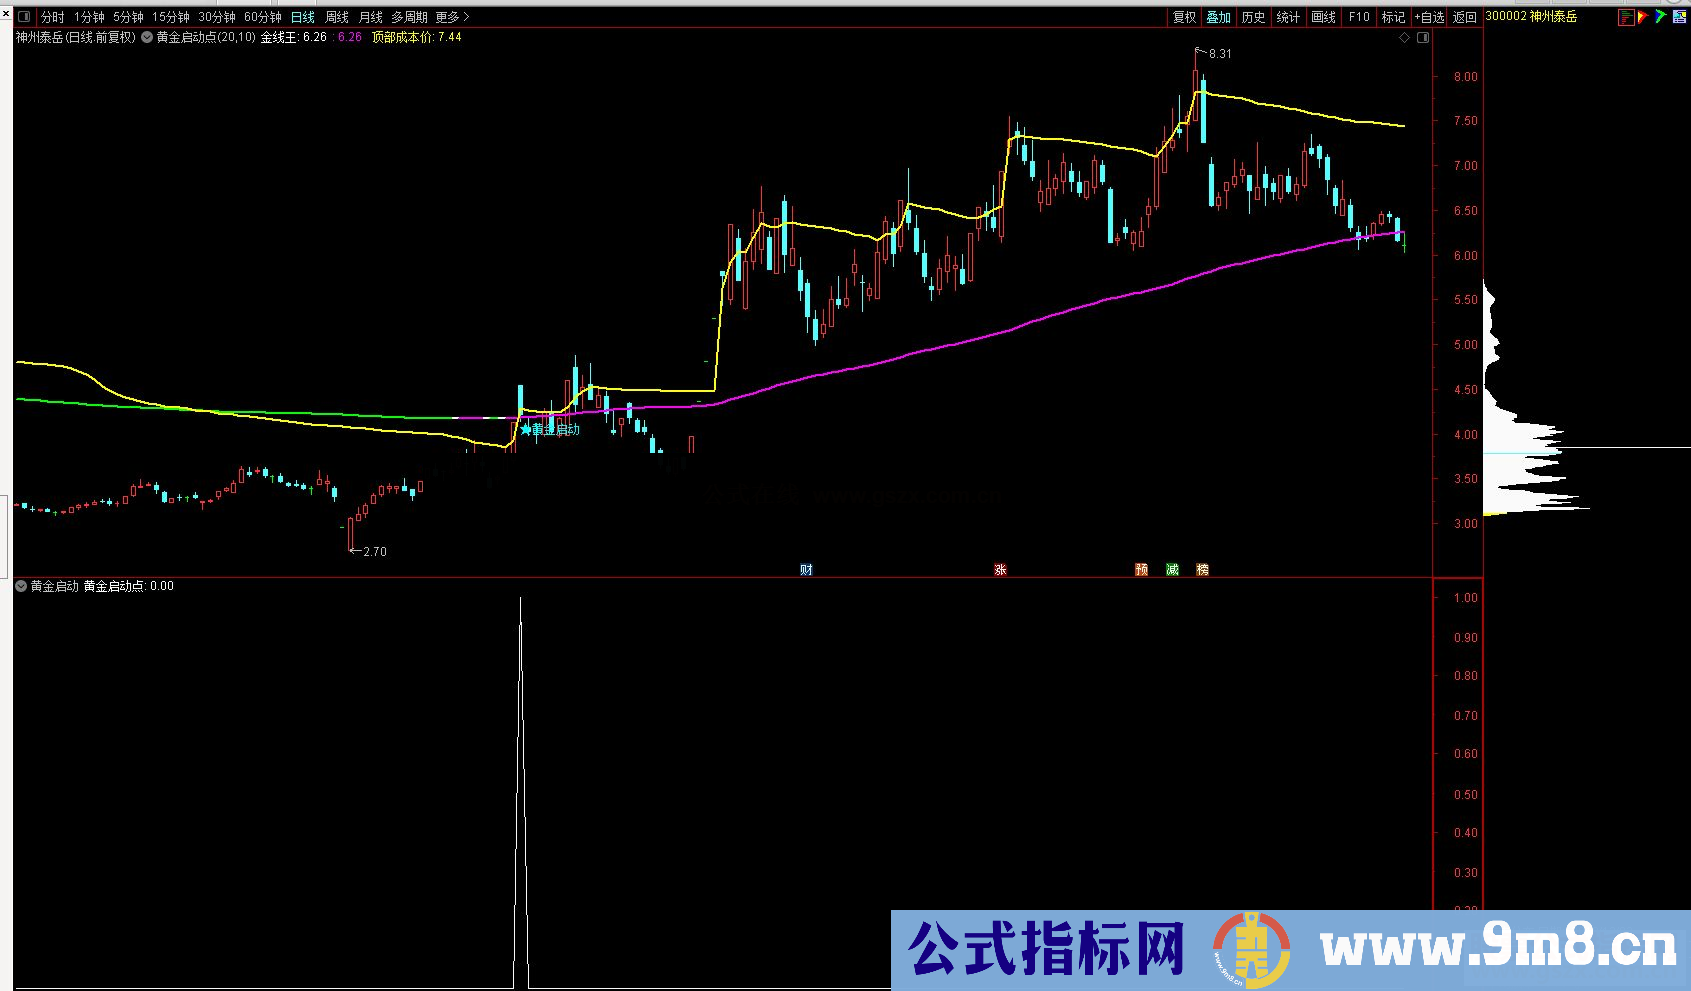1691x991 pixels.
Task: Switch to the 分时 intraday tab
Action: [51, 17]
